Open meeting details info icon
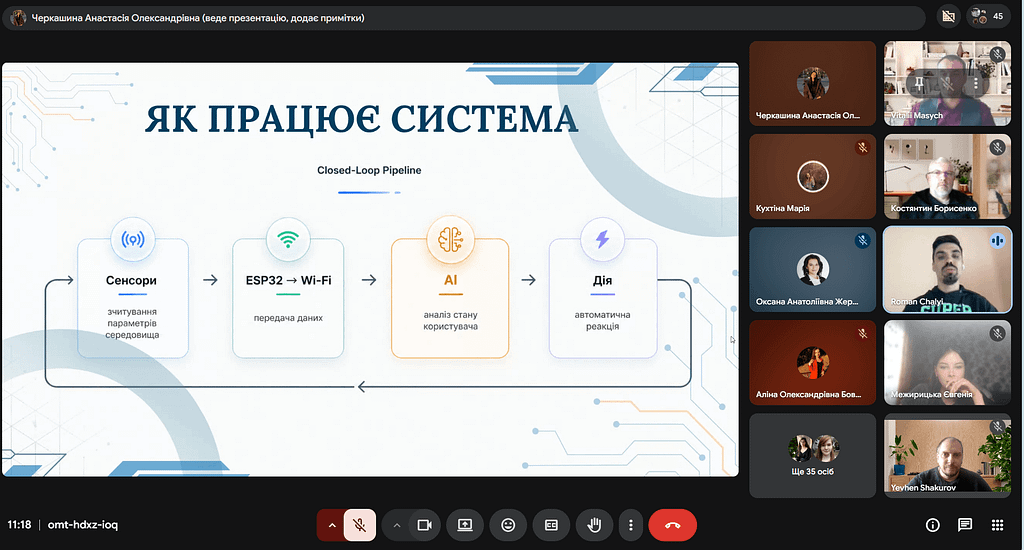This screenshot has width=1024, height=550. pos(933,525)
